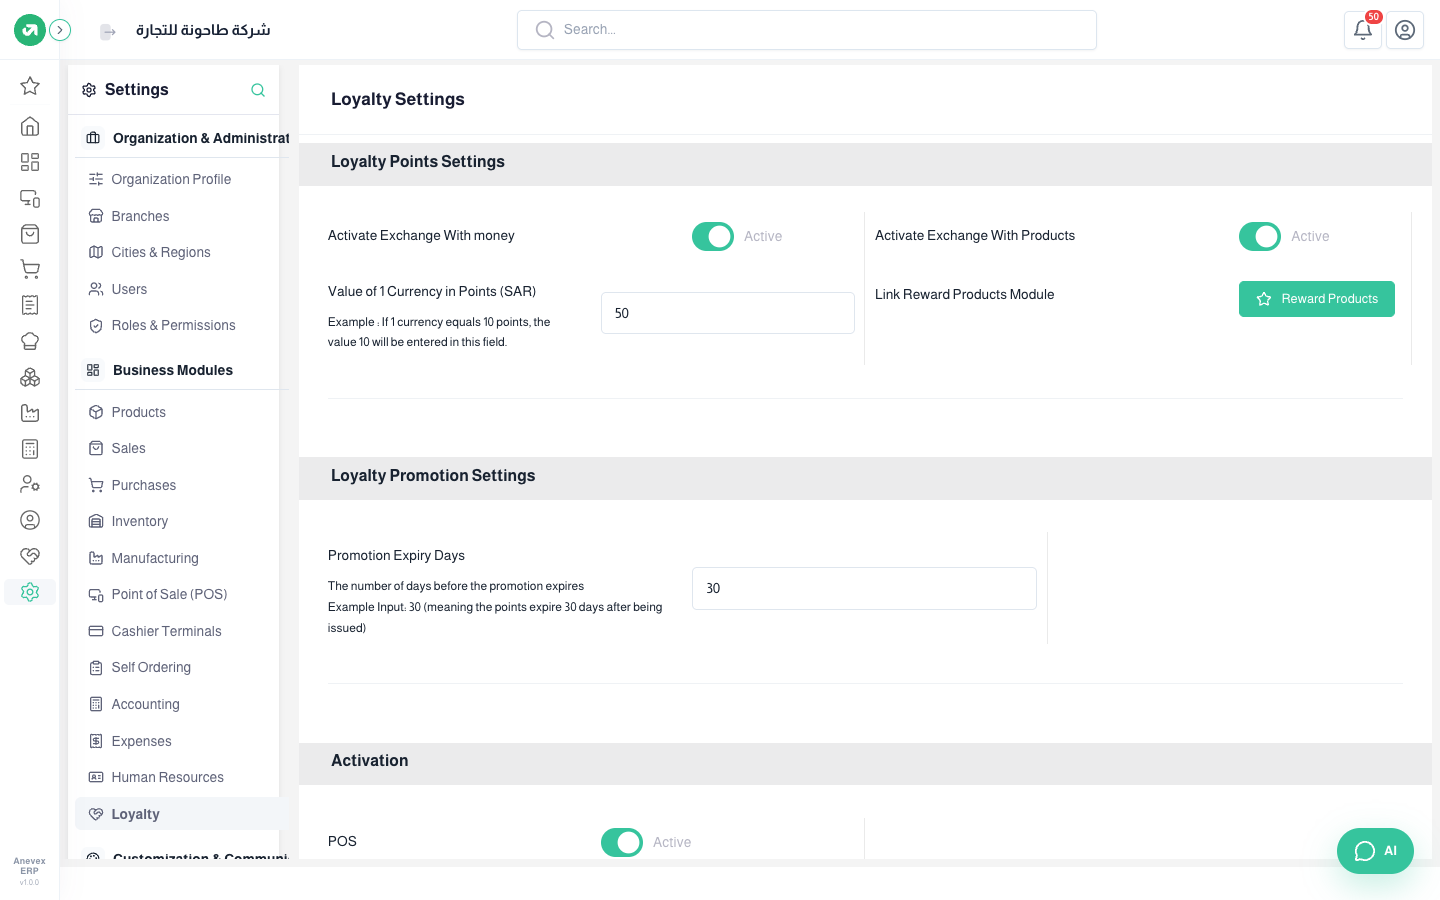
Task: Open dashboard grid icon in left rail
Action: point(30,162)
